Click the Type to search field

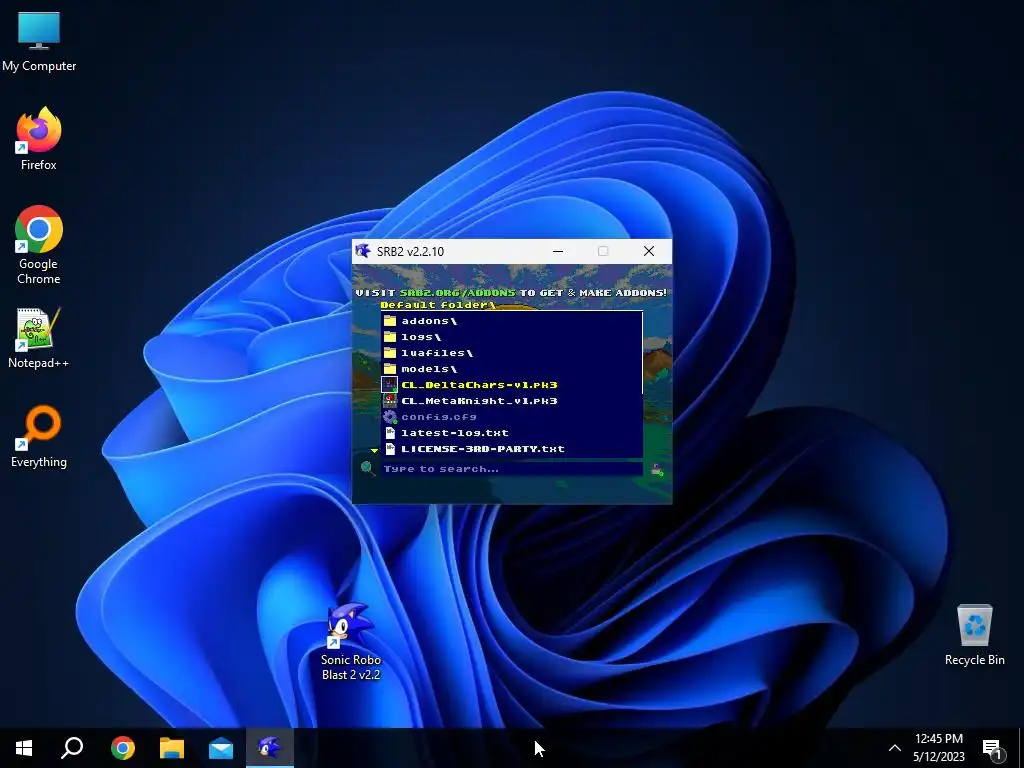click(x=512, y=469)
